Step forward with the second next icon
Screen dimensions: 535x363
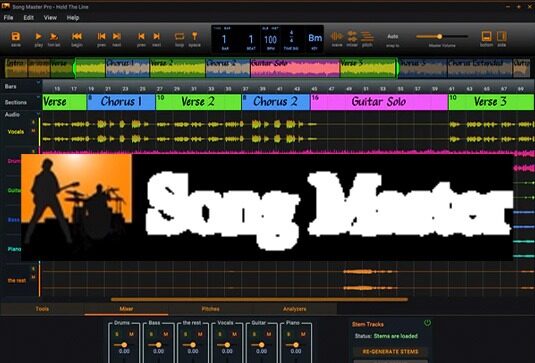(156, 36)
